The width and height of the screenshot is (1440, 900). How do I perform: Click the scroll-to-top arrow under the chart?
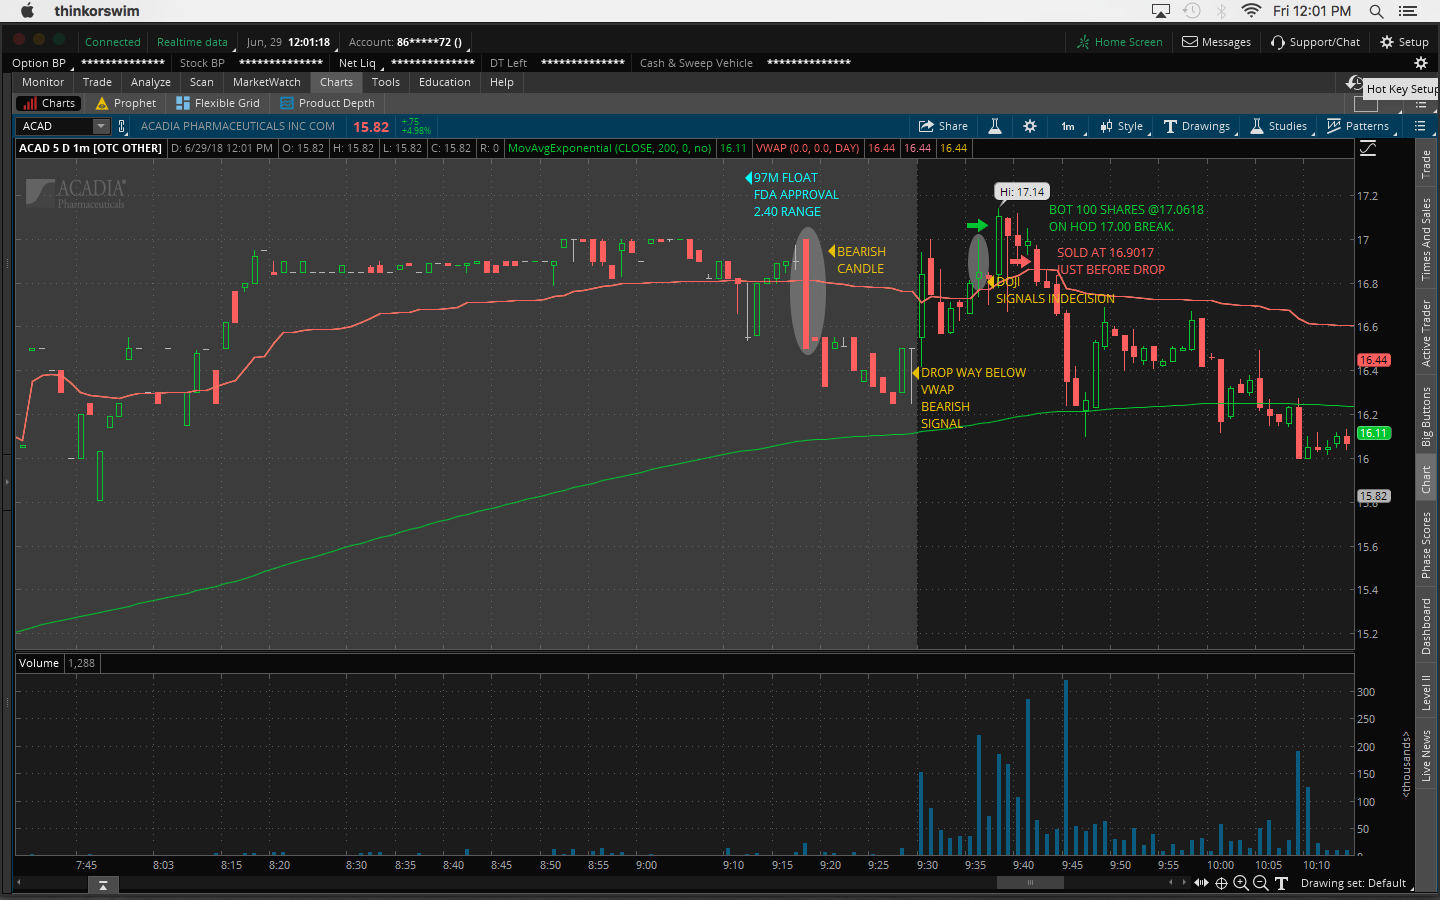103,885
